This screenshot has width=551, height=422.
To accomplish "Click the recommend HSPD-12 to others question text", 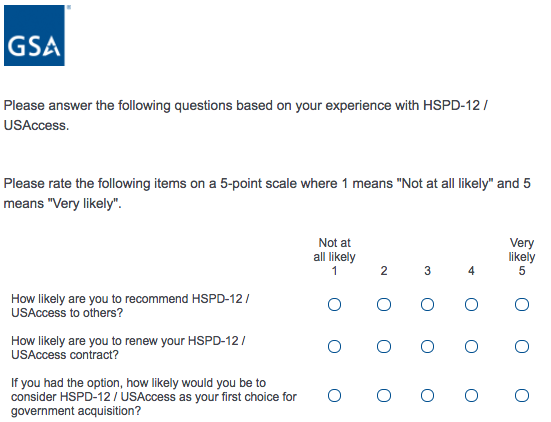I will (x=130, y=305).
